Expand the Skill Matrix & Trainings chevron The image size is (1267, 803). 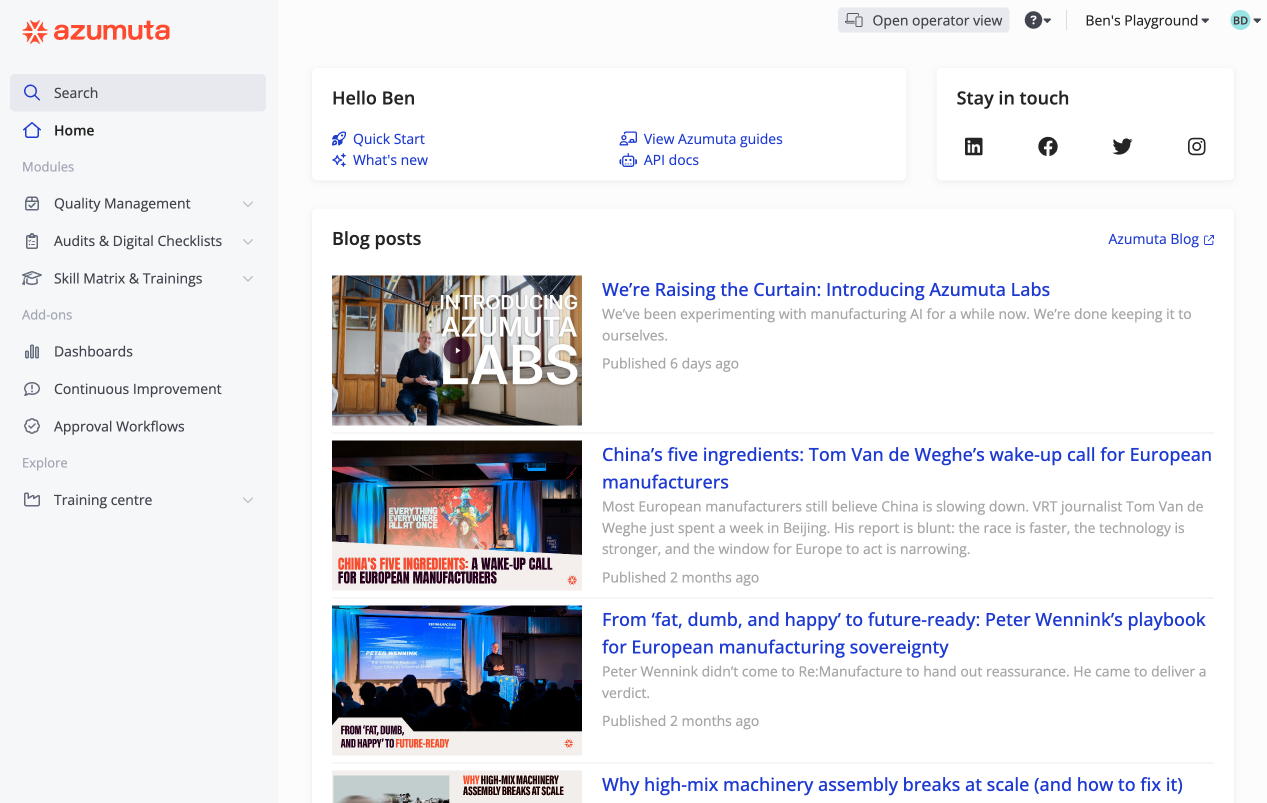click(x=248, y=279)
